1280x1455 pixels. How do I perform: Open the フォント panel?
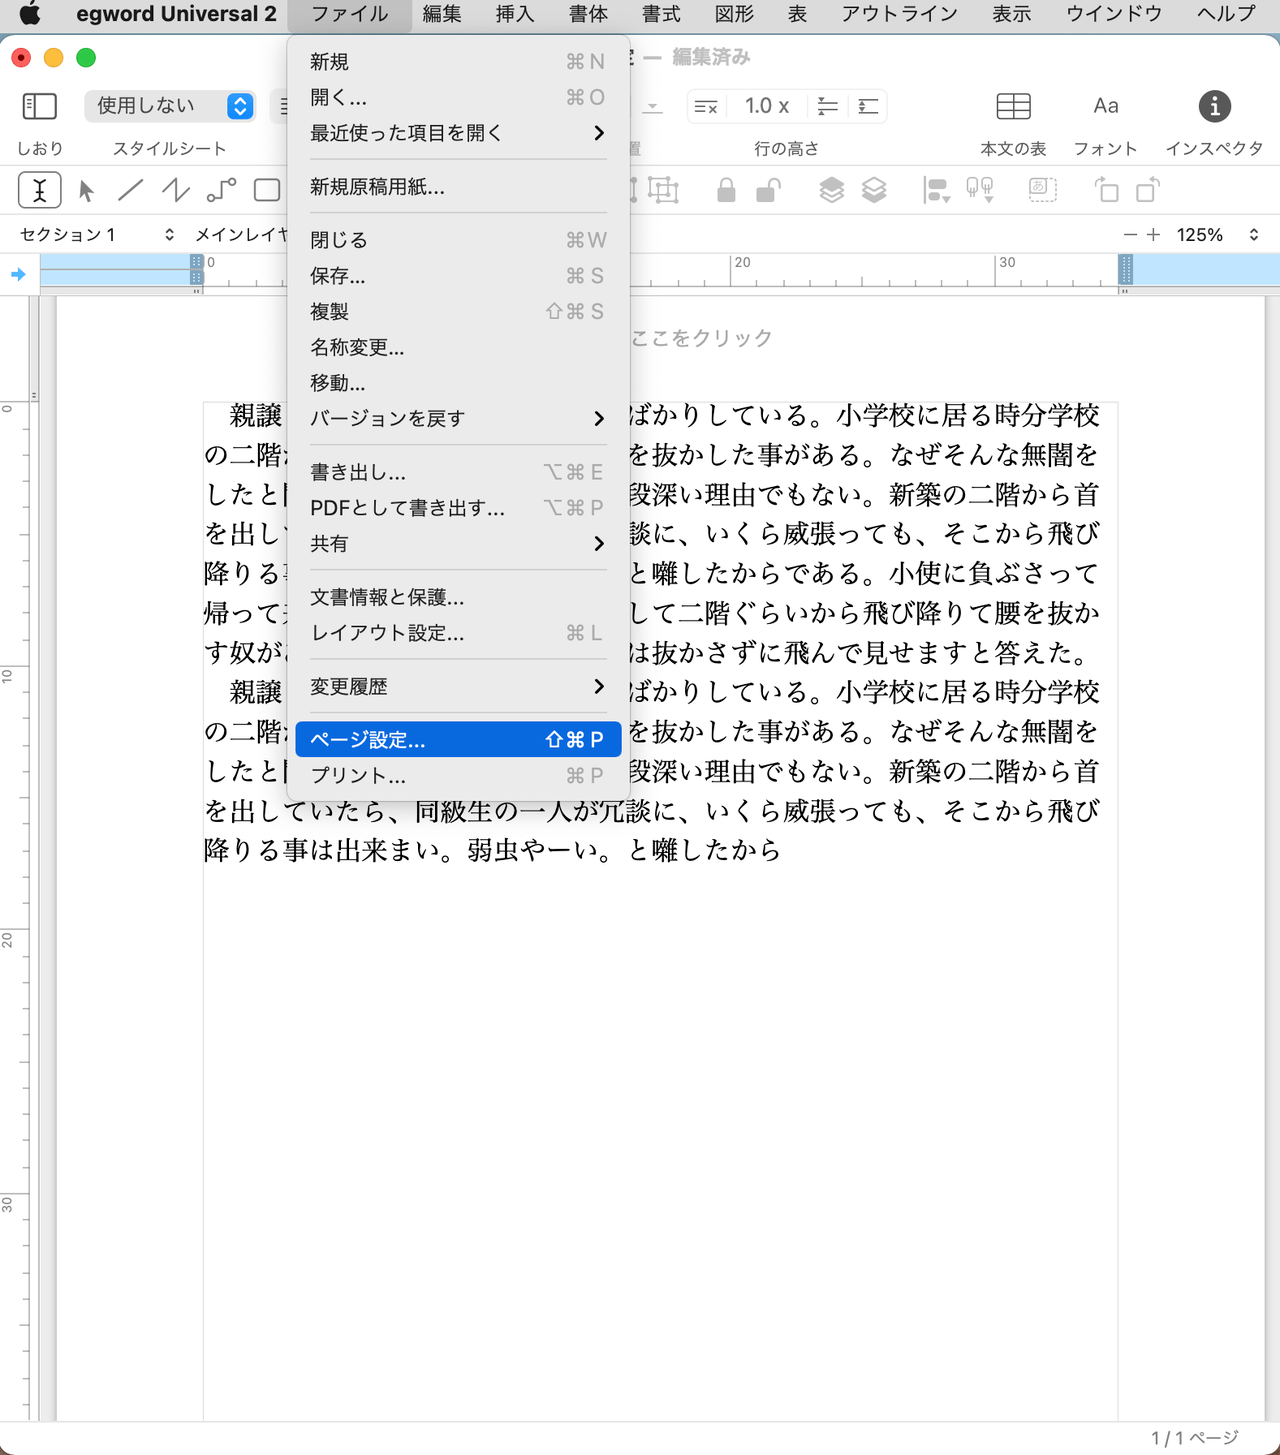coord(1105,106)
